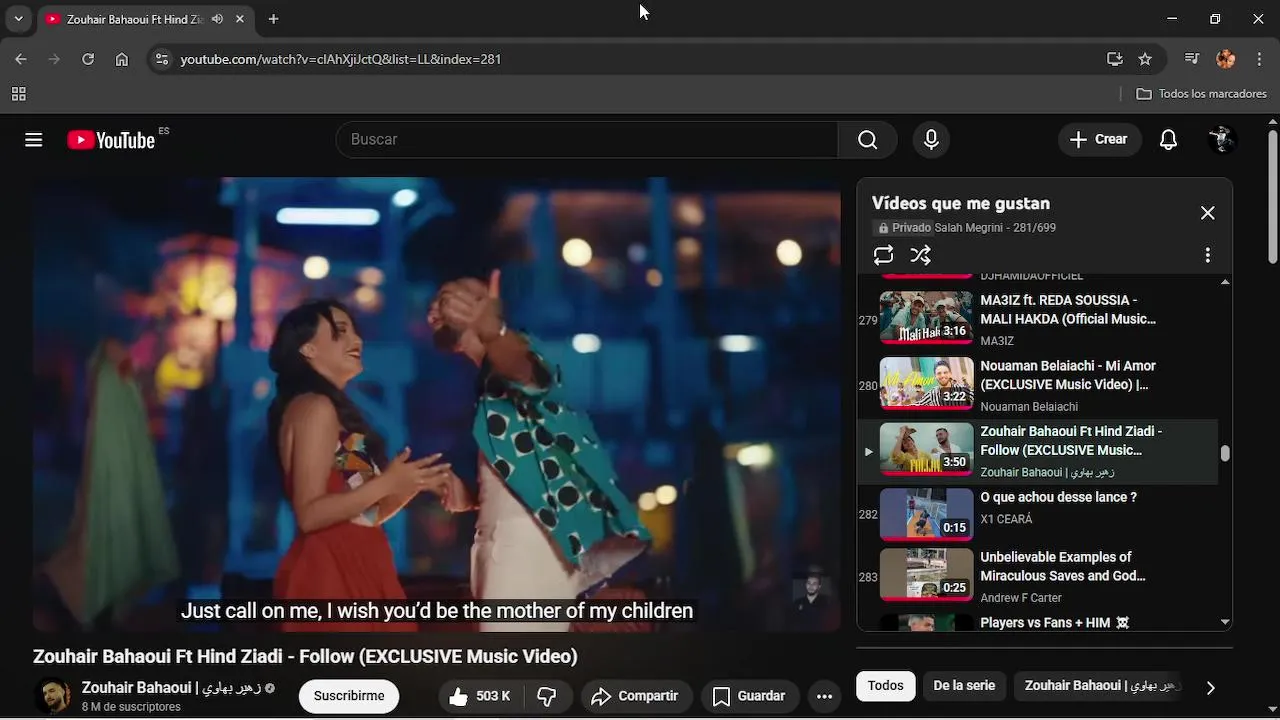Screen dimensions: 1280x720
Task: Open more actions ellipsis under video
Action: click(x=824, y=696)
